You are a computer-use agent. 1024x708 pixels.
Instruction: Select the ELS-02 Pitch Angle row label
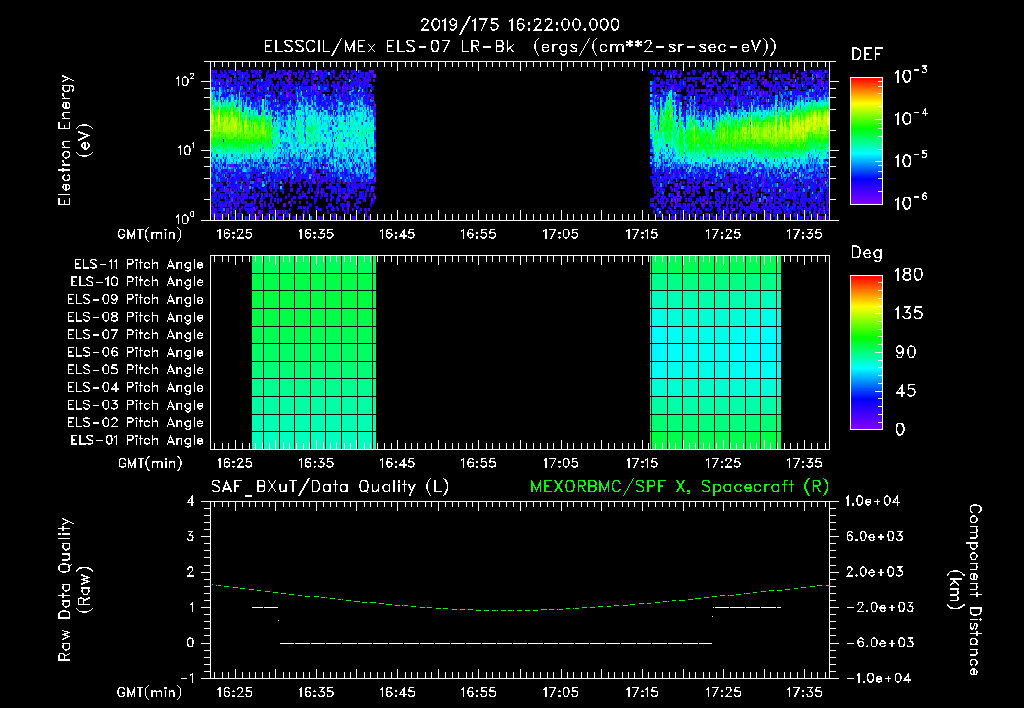click(136, 423)
